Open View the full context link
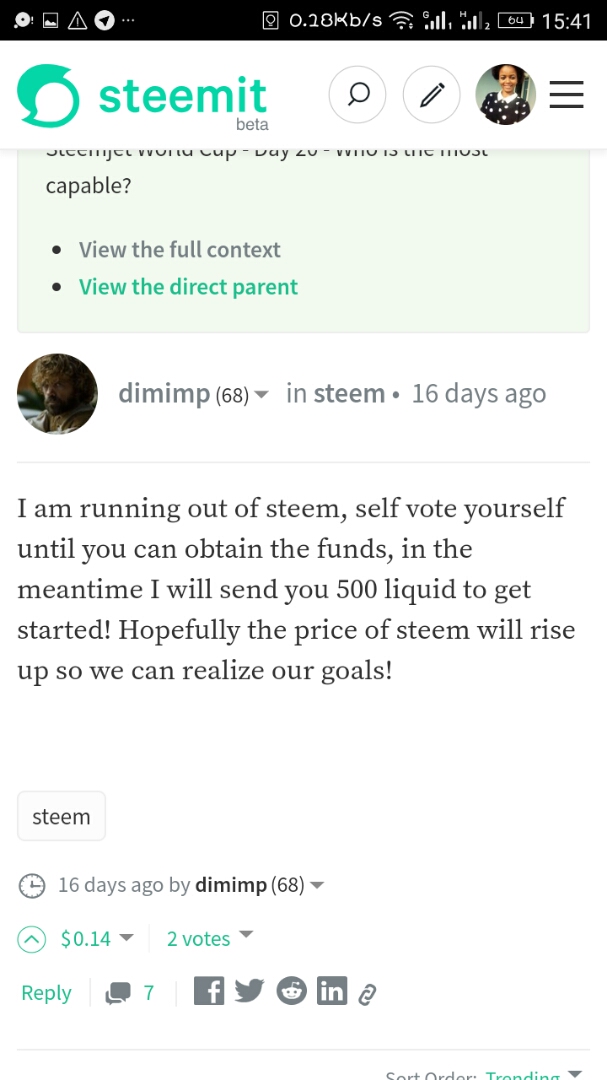This screenshot has width=607, height=1080. pos(180,249)
